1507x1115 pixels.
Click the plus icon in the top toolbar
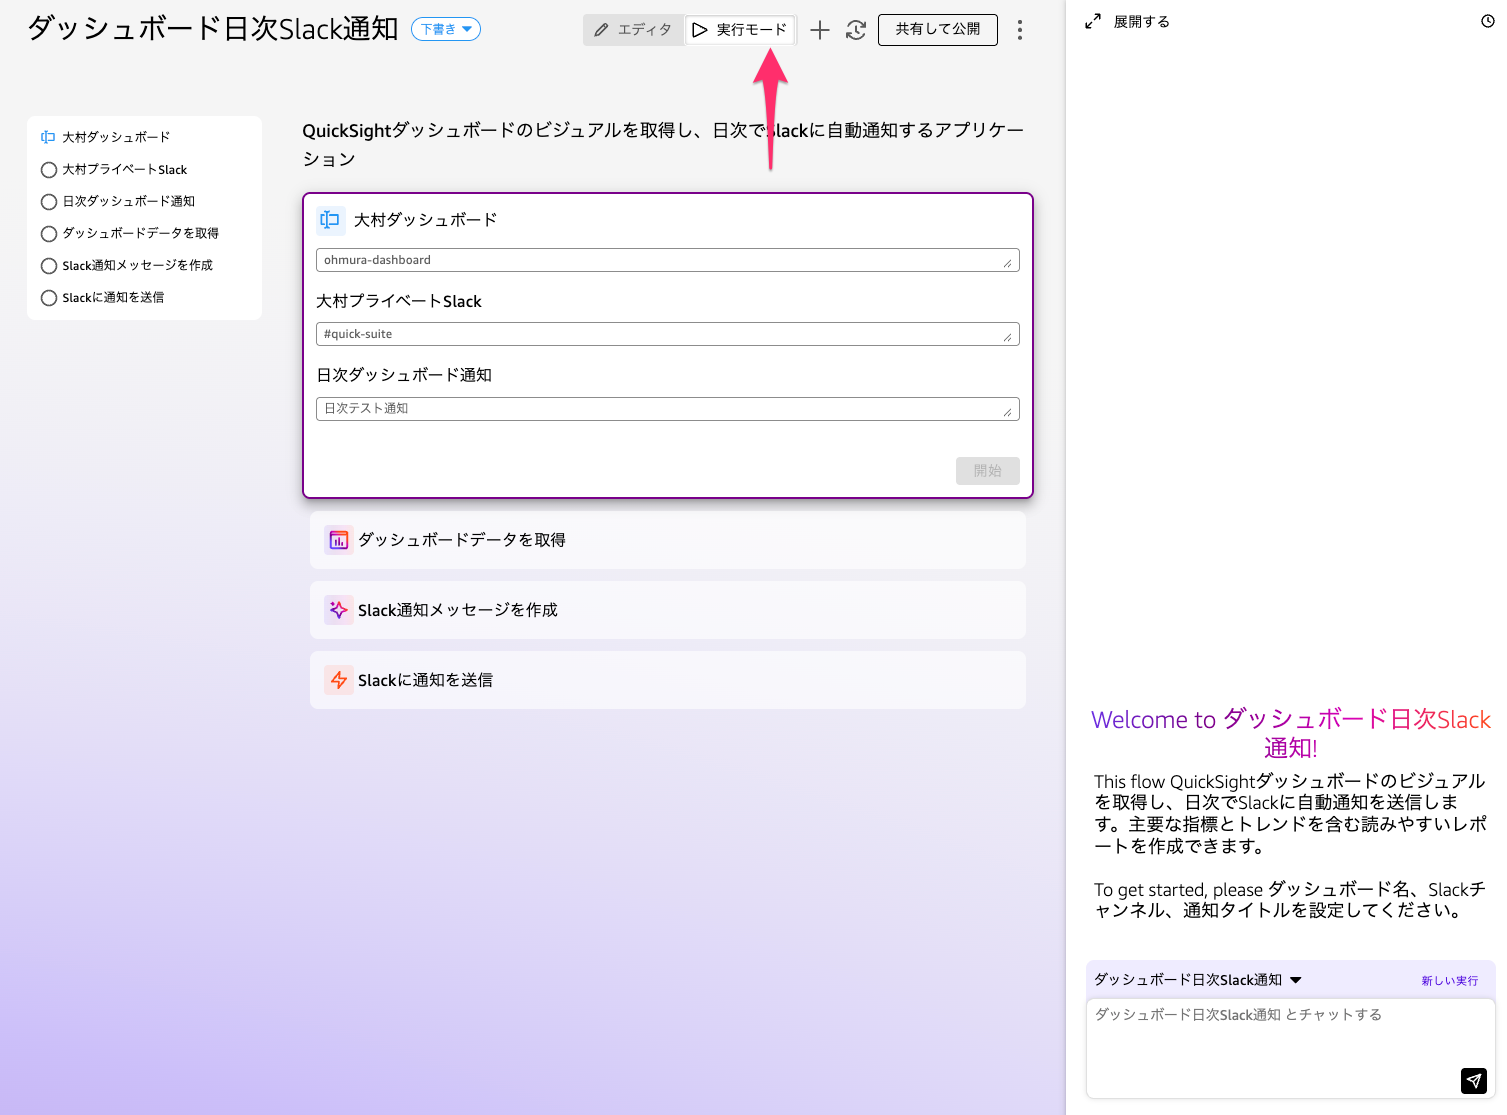819,30
